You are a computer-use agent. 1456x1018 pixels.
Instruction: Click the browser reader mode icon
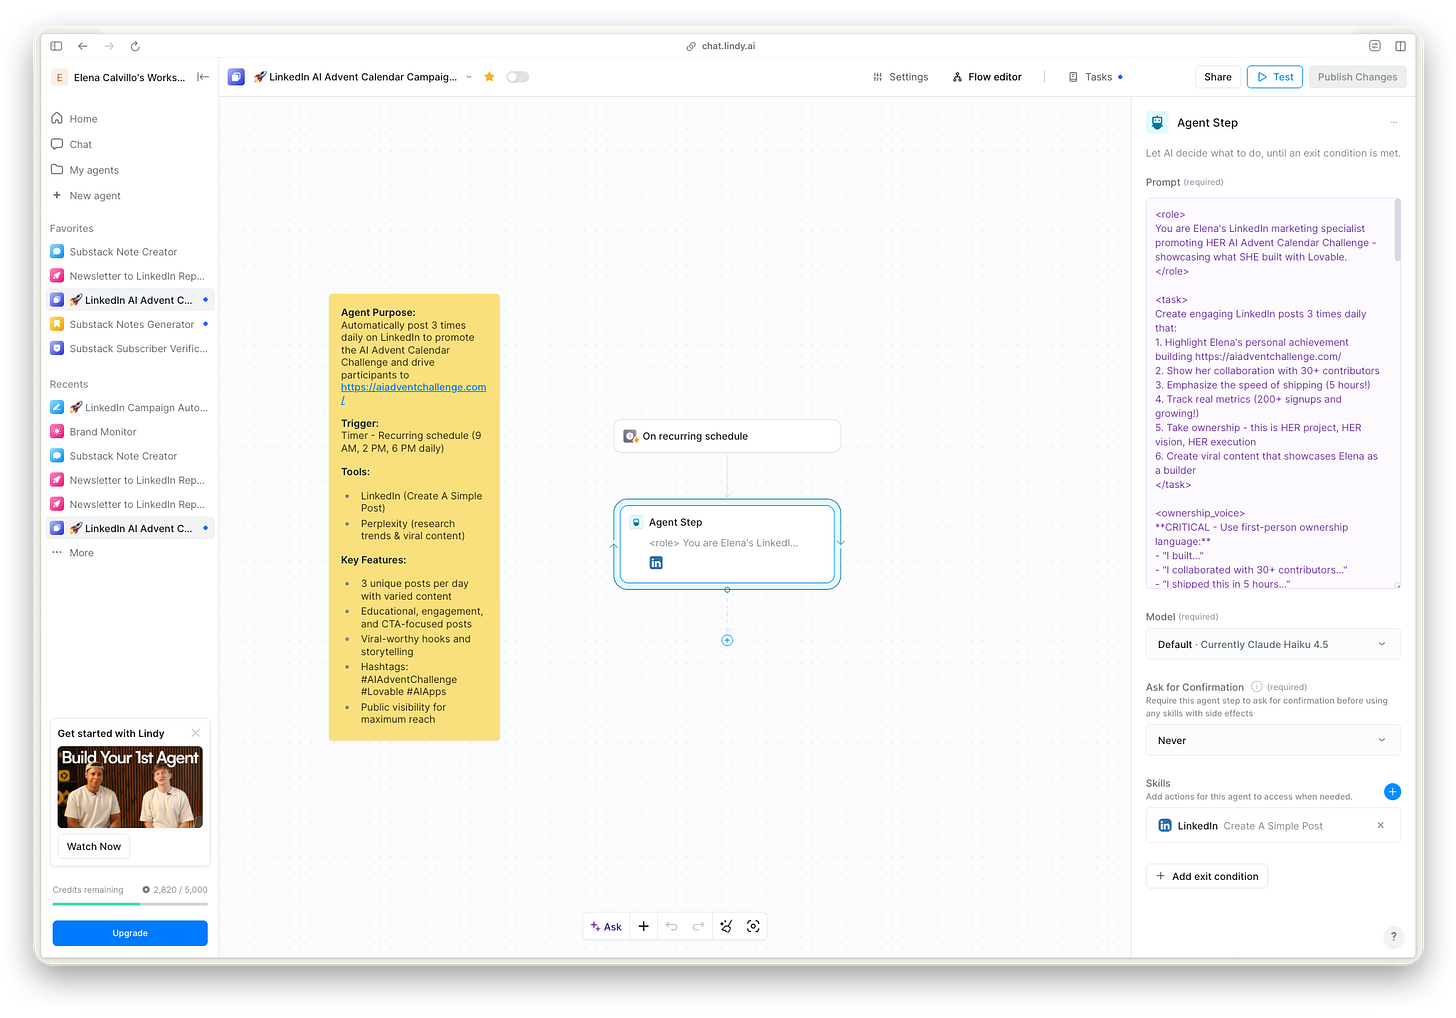click(1375, 46)
